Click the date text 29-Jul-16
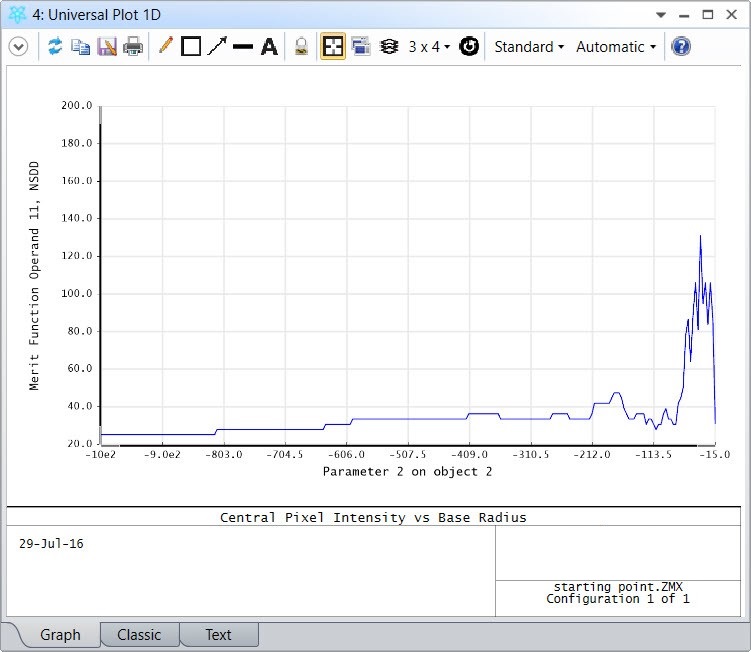Viewport: 751px width, 652px height. pos(51,544)
